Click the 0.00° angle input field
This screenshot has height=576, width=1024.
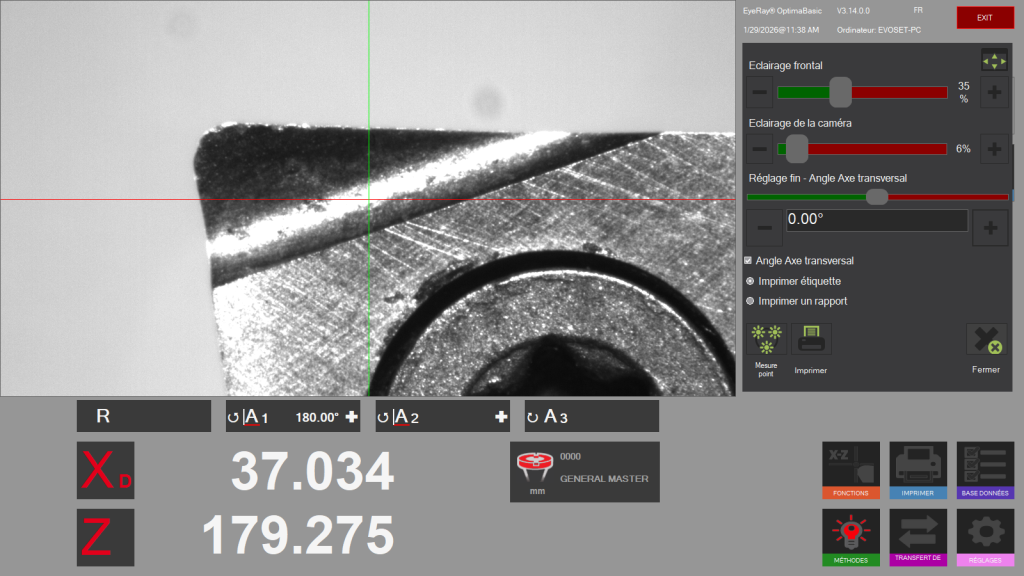pyautogui.click(x=875, y=220)
